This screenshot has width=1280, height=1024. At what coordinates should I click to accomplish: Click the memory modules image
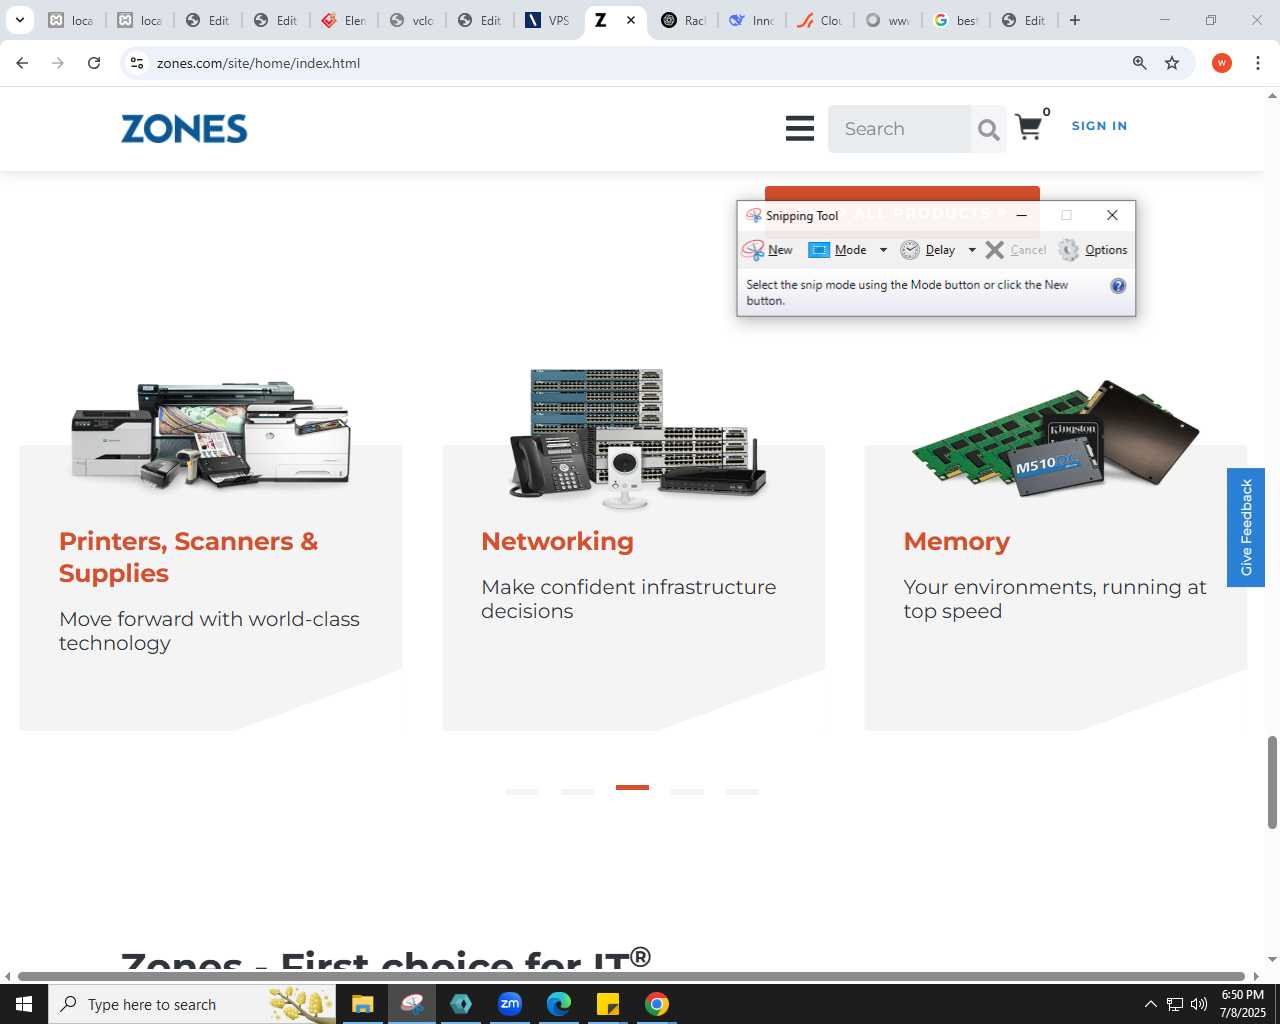pyautogui.click(x=1055, y=438)
